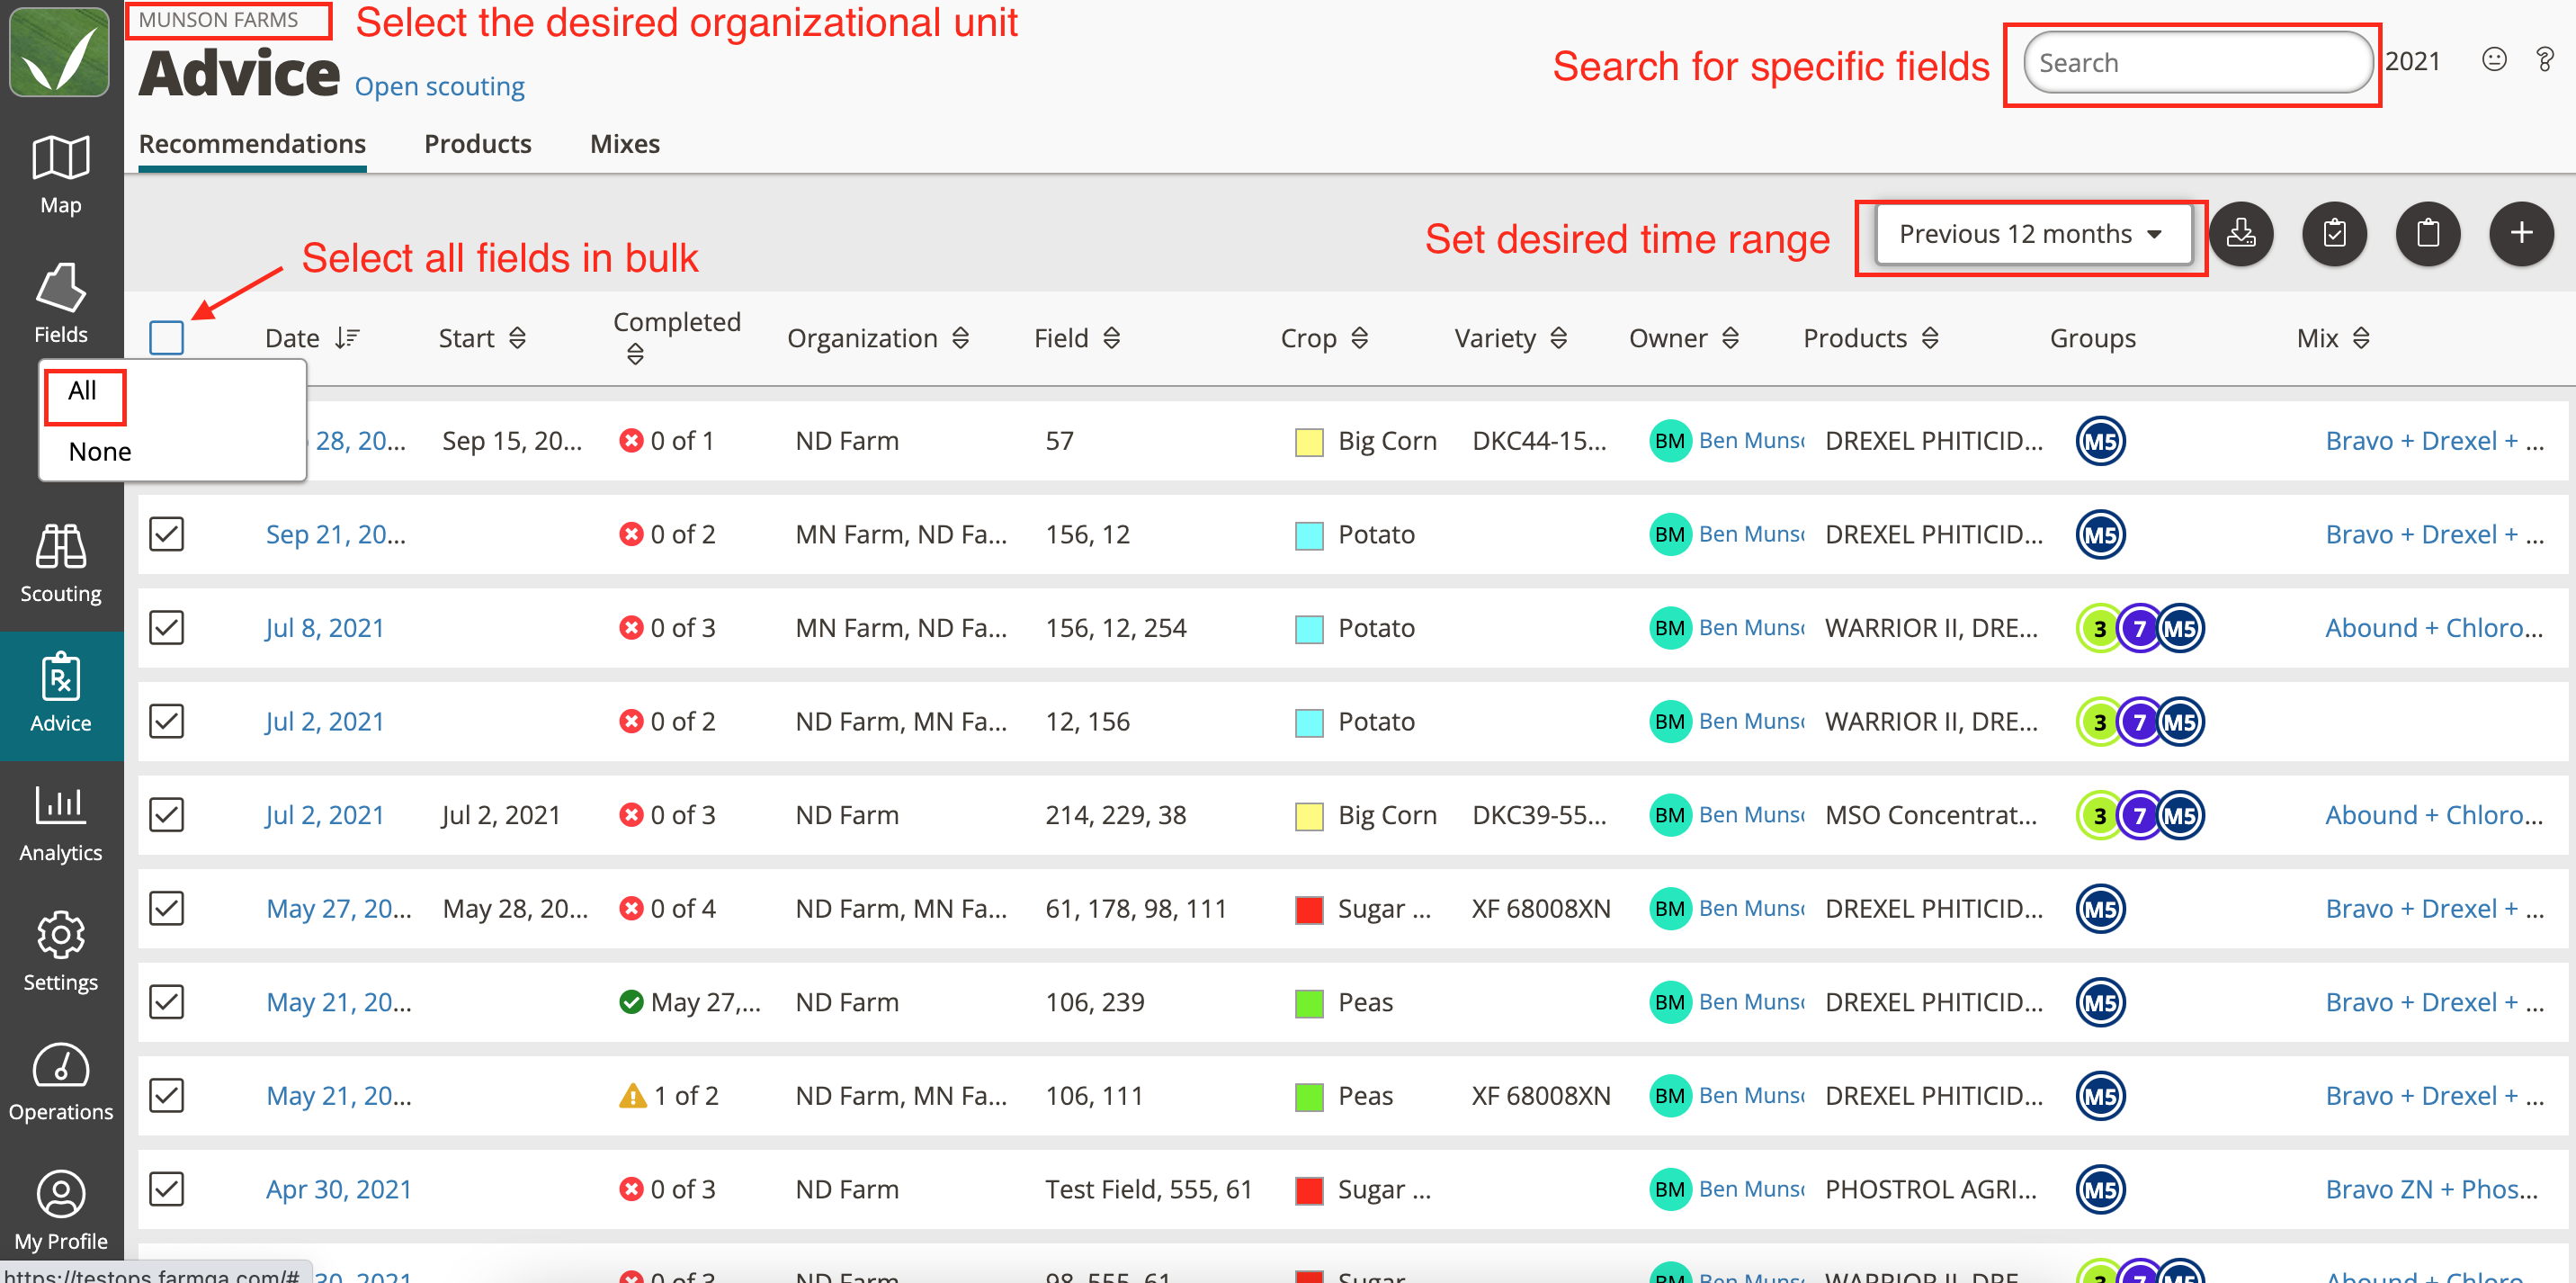This screenshot has width=2576, height=1283.
Task: Switch to the Products tab
Action: pyautogui.click(x=478, y=144)
